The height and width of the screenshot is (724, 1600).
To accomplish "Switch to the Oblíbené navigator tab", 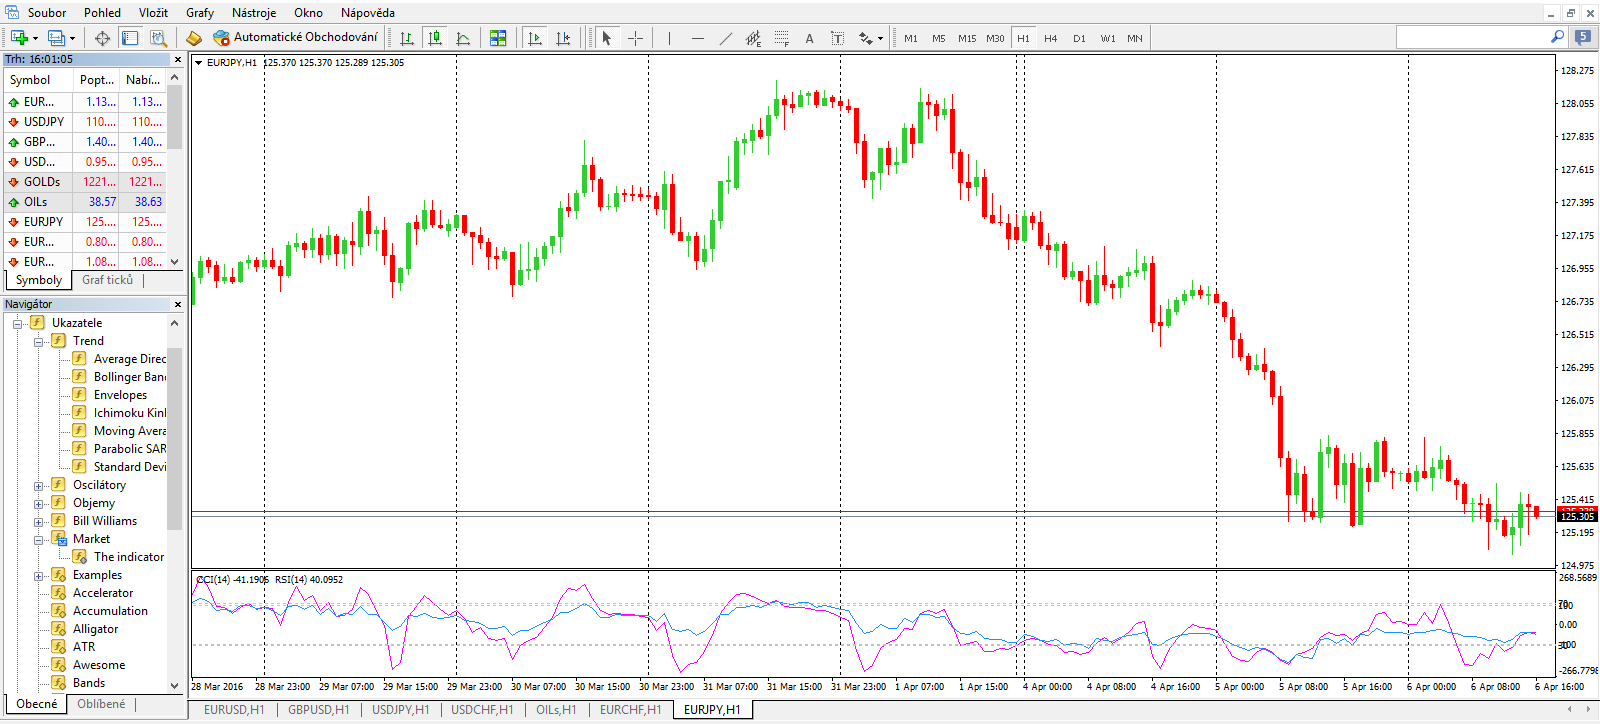I will tap(101, 704).
